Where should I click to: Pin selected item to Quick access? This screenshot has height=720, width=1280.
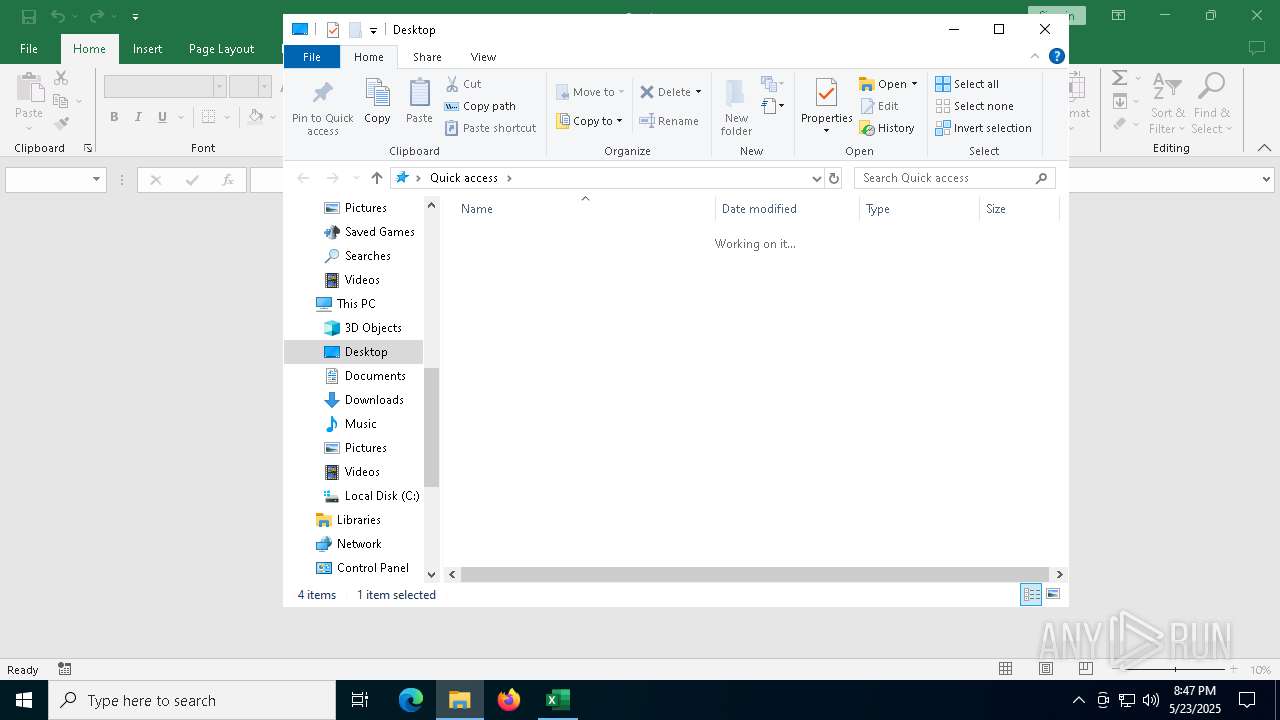(322, 108)
